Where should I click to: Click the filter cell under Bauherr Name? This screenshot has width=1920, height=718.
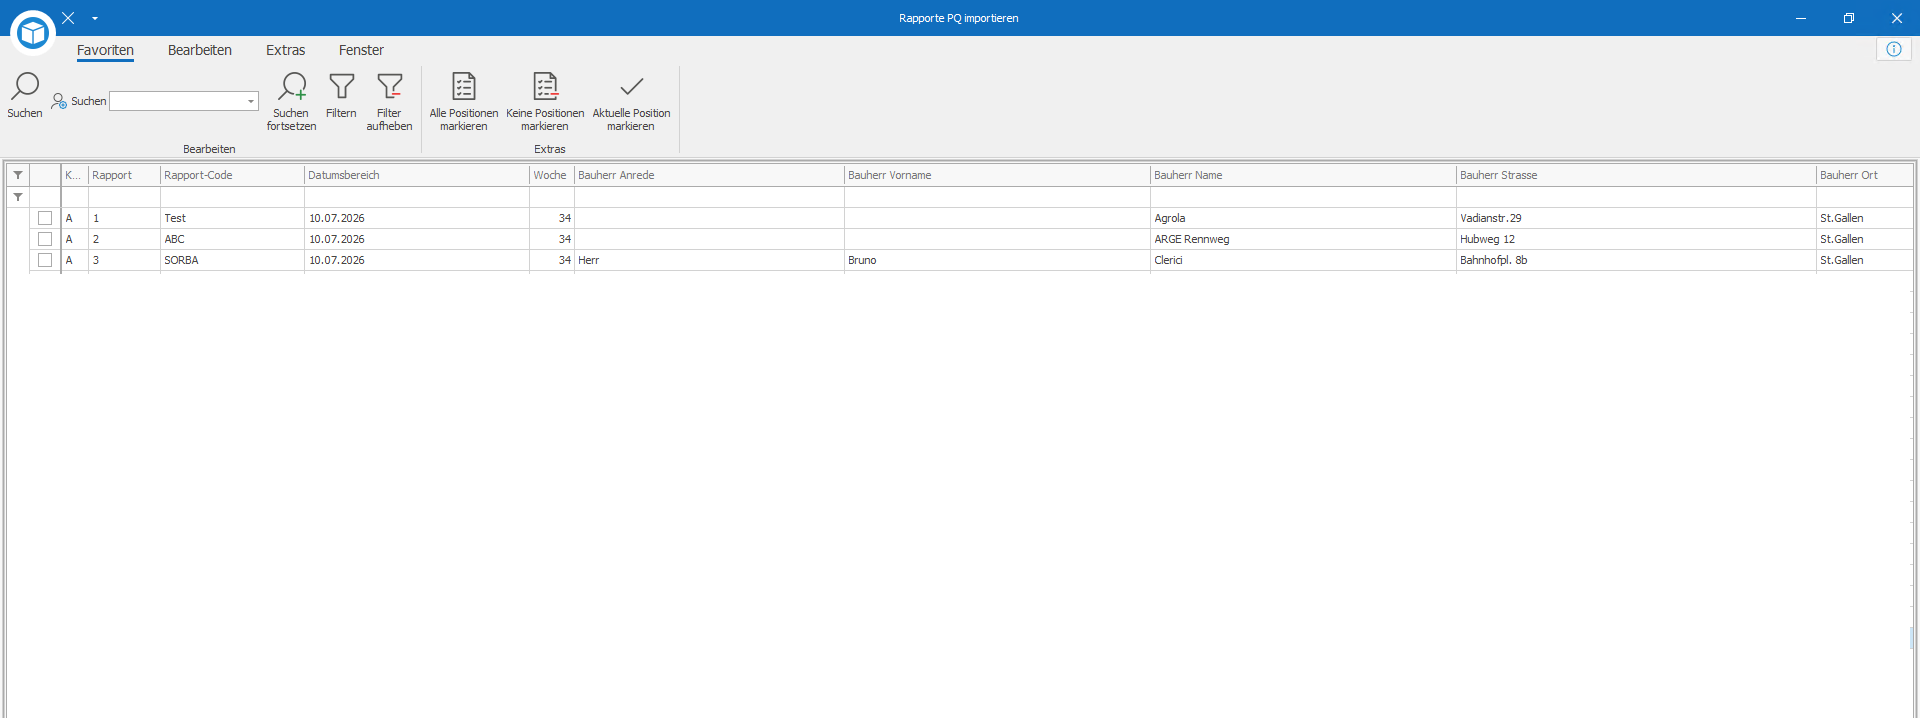click(1303, 197)
